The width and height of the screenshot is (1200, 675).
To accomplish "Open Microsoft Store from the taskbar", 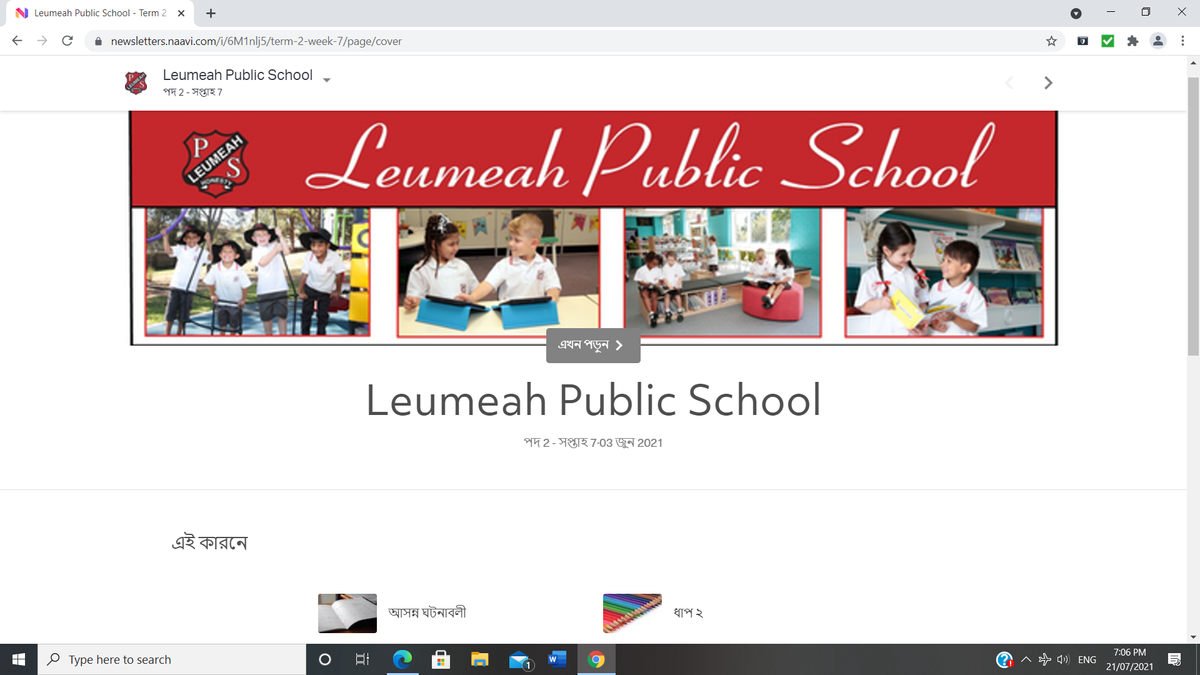I will (x=440, y=659).
